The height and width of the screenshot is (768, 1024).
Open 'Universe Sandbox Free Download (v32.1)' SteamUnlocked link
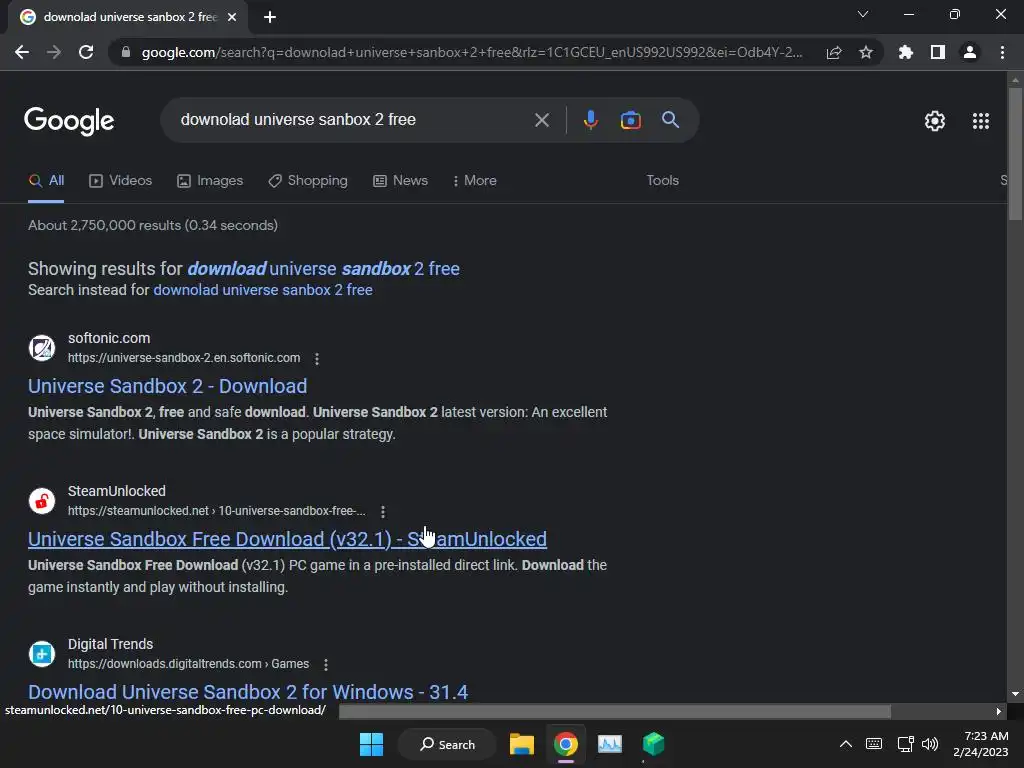(287, 539)
